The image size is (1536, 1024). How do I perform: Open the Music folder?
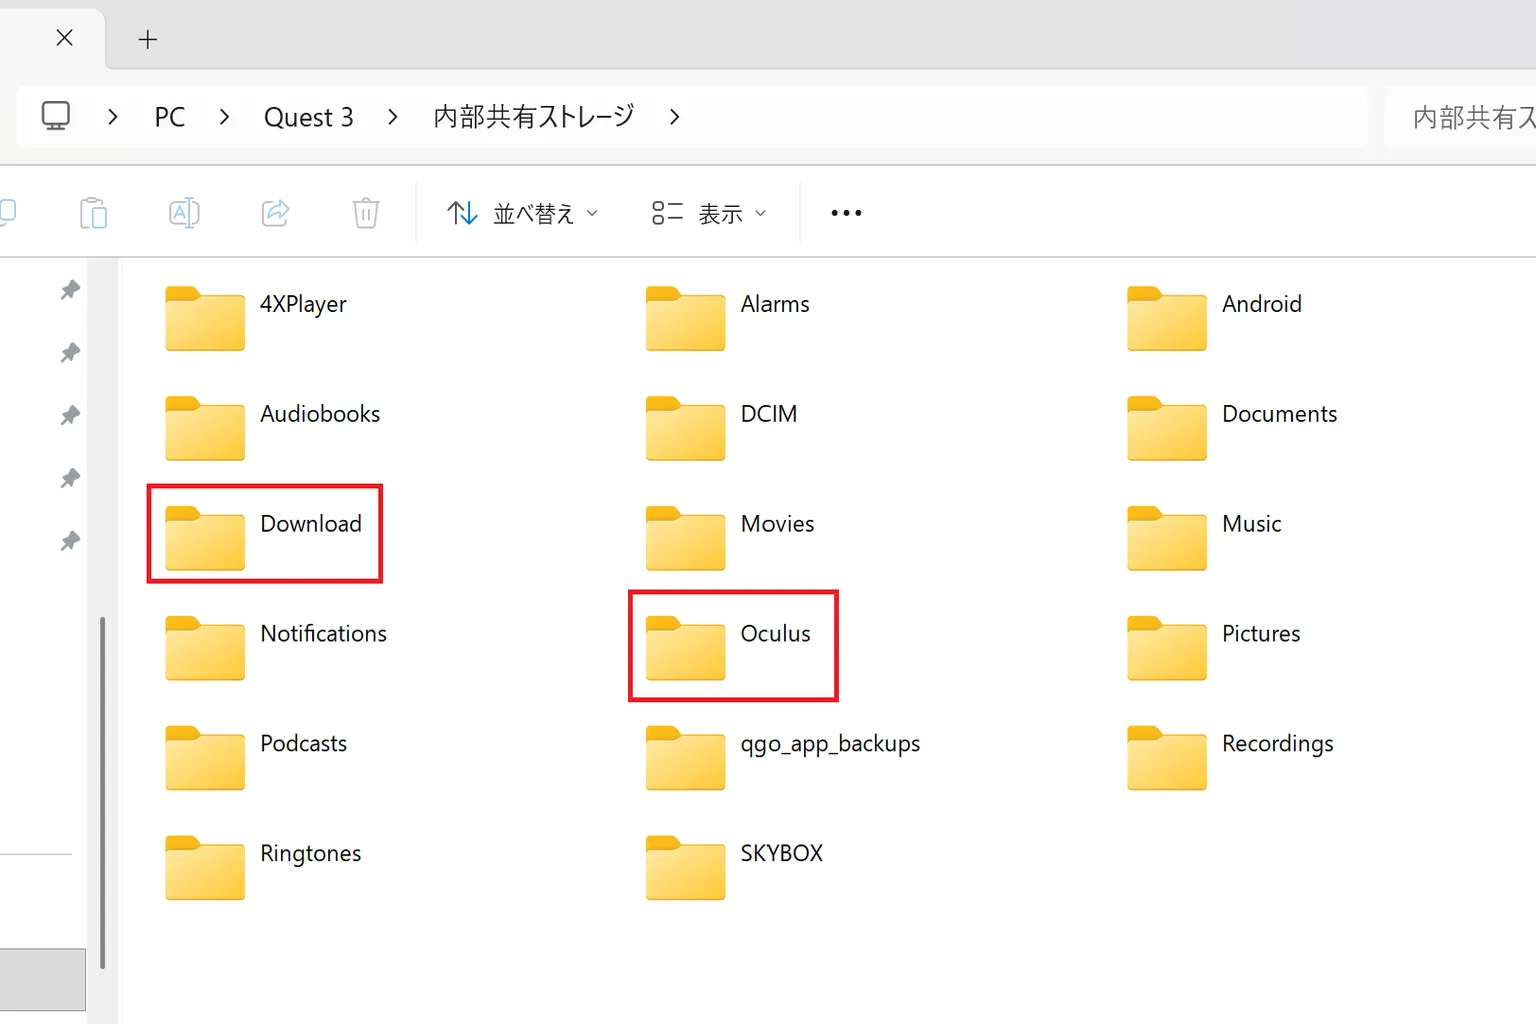tap(1204, 538)
